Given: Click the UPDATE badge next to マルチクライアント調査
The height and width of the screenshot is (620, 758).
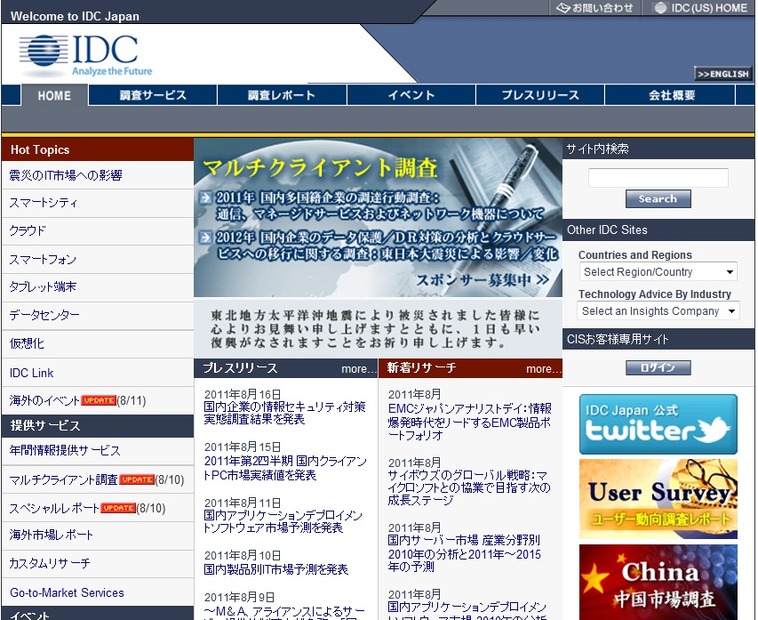Looking at the screenshot, I should [137, 479].
